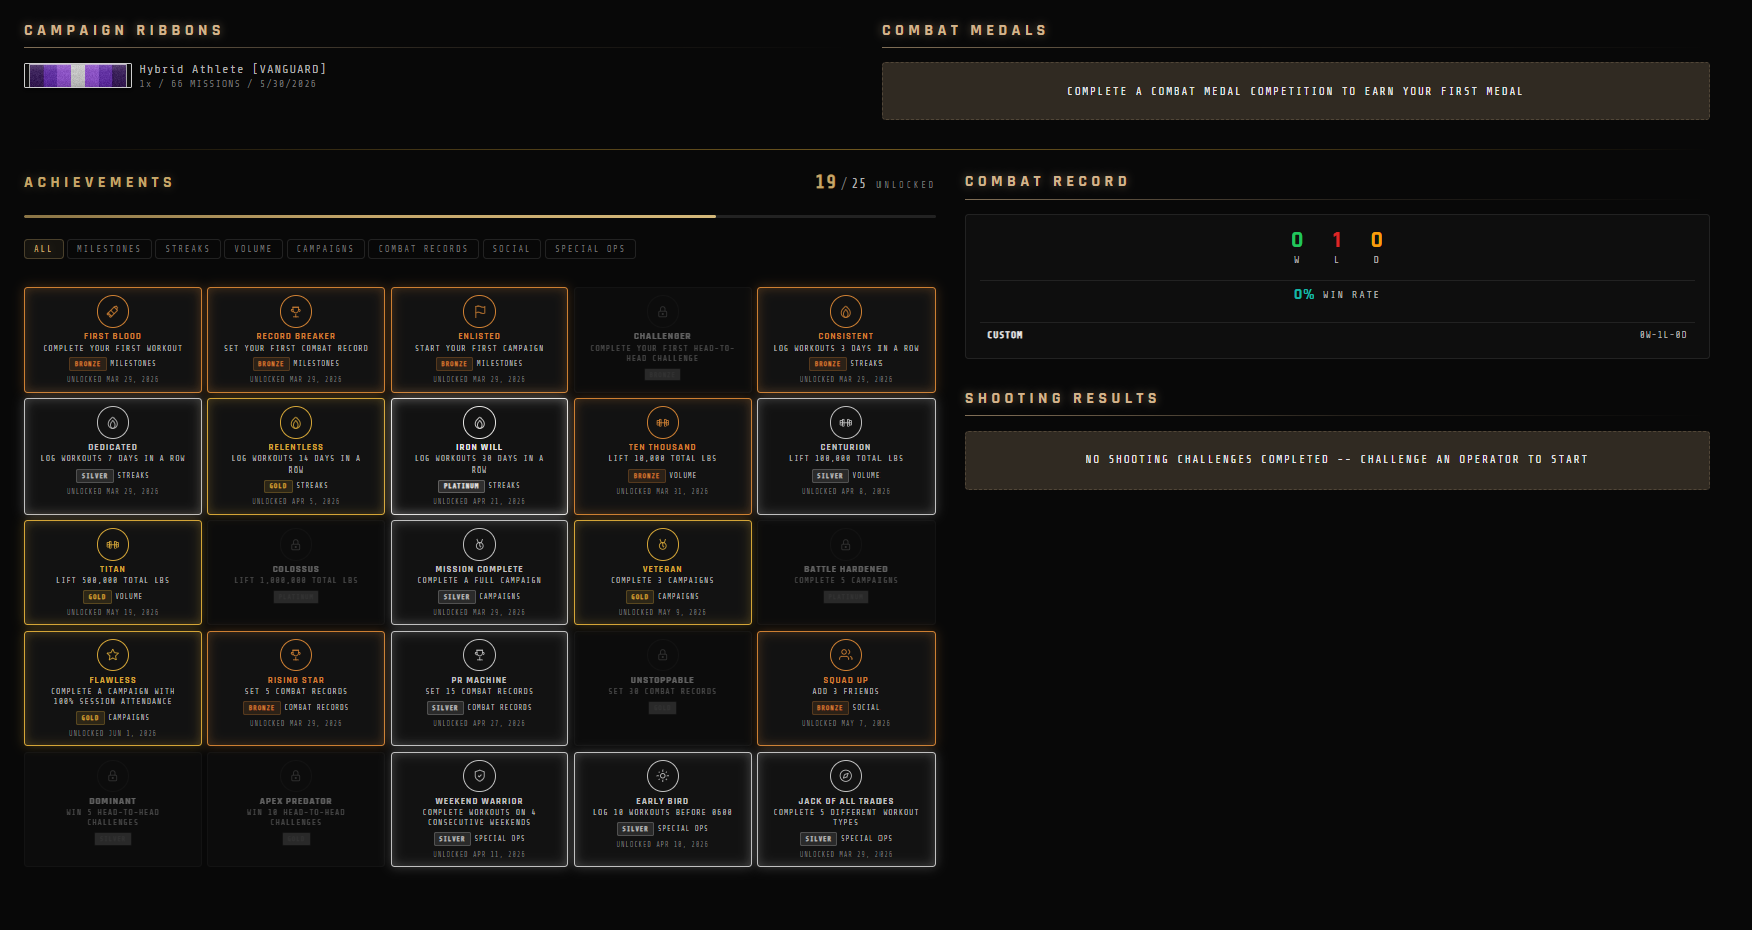This screenshot has height=930, width=1752.
Task: Click the locked Challenger padlock icon
Action: [662, 312]
